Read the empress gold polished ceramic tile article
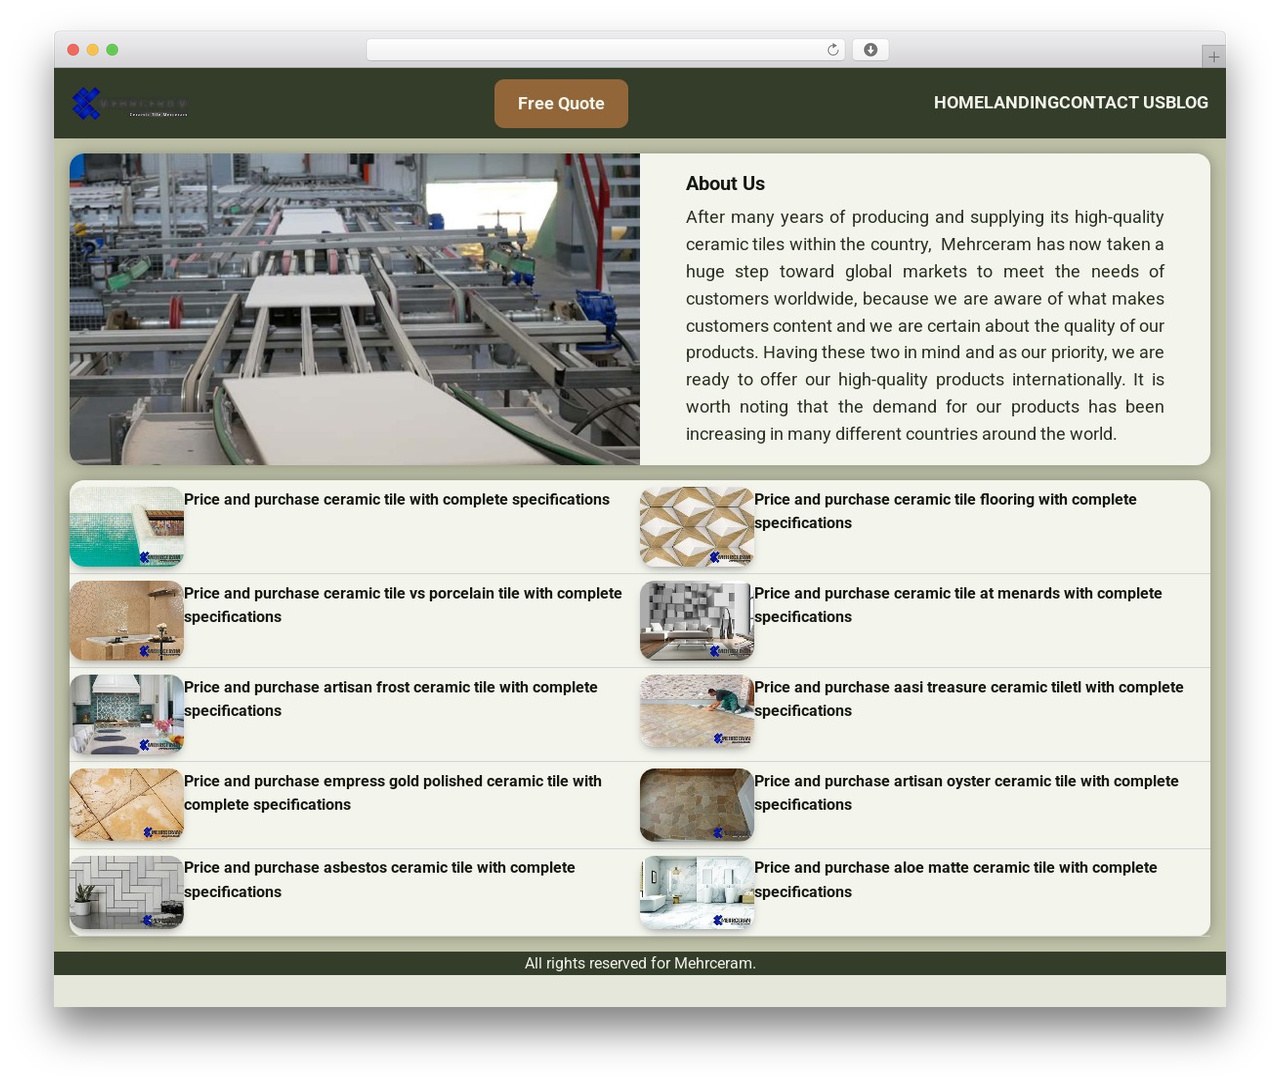 [x=393, y=793]
